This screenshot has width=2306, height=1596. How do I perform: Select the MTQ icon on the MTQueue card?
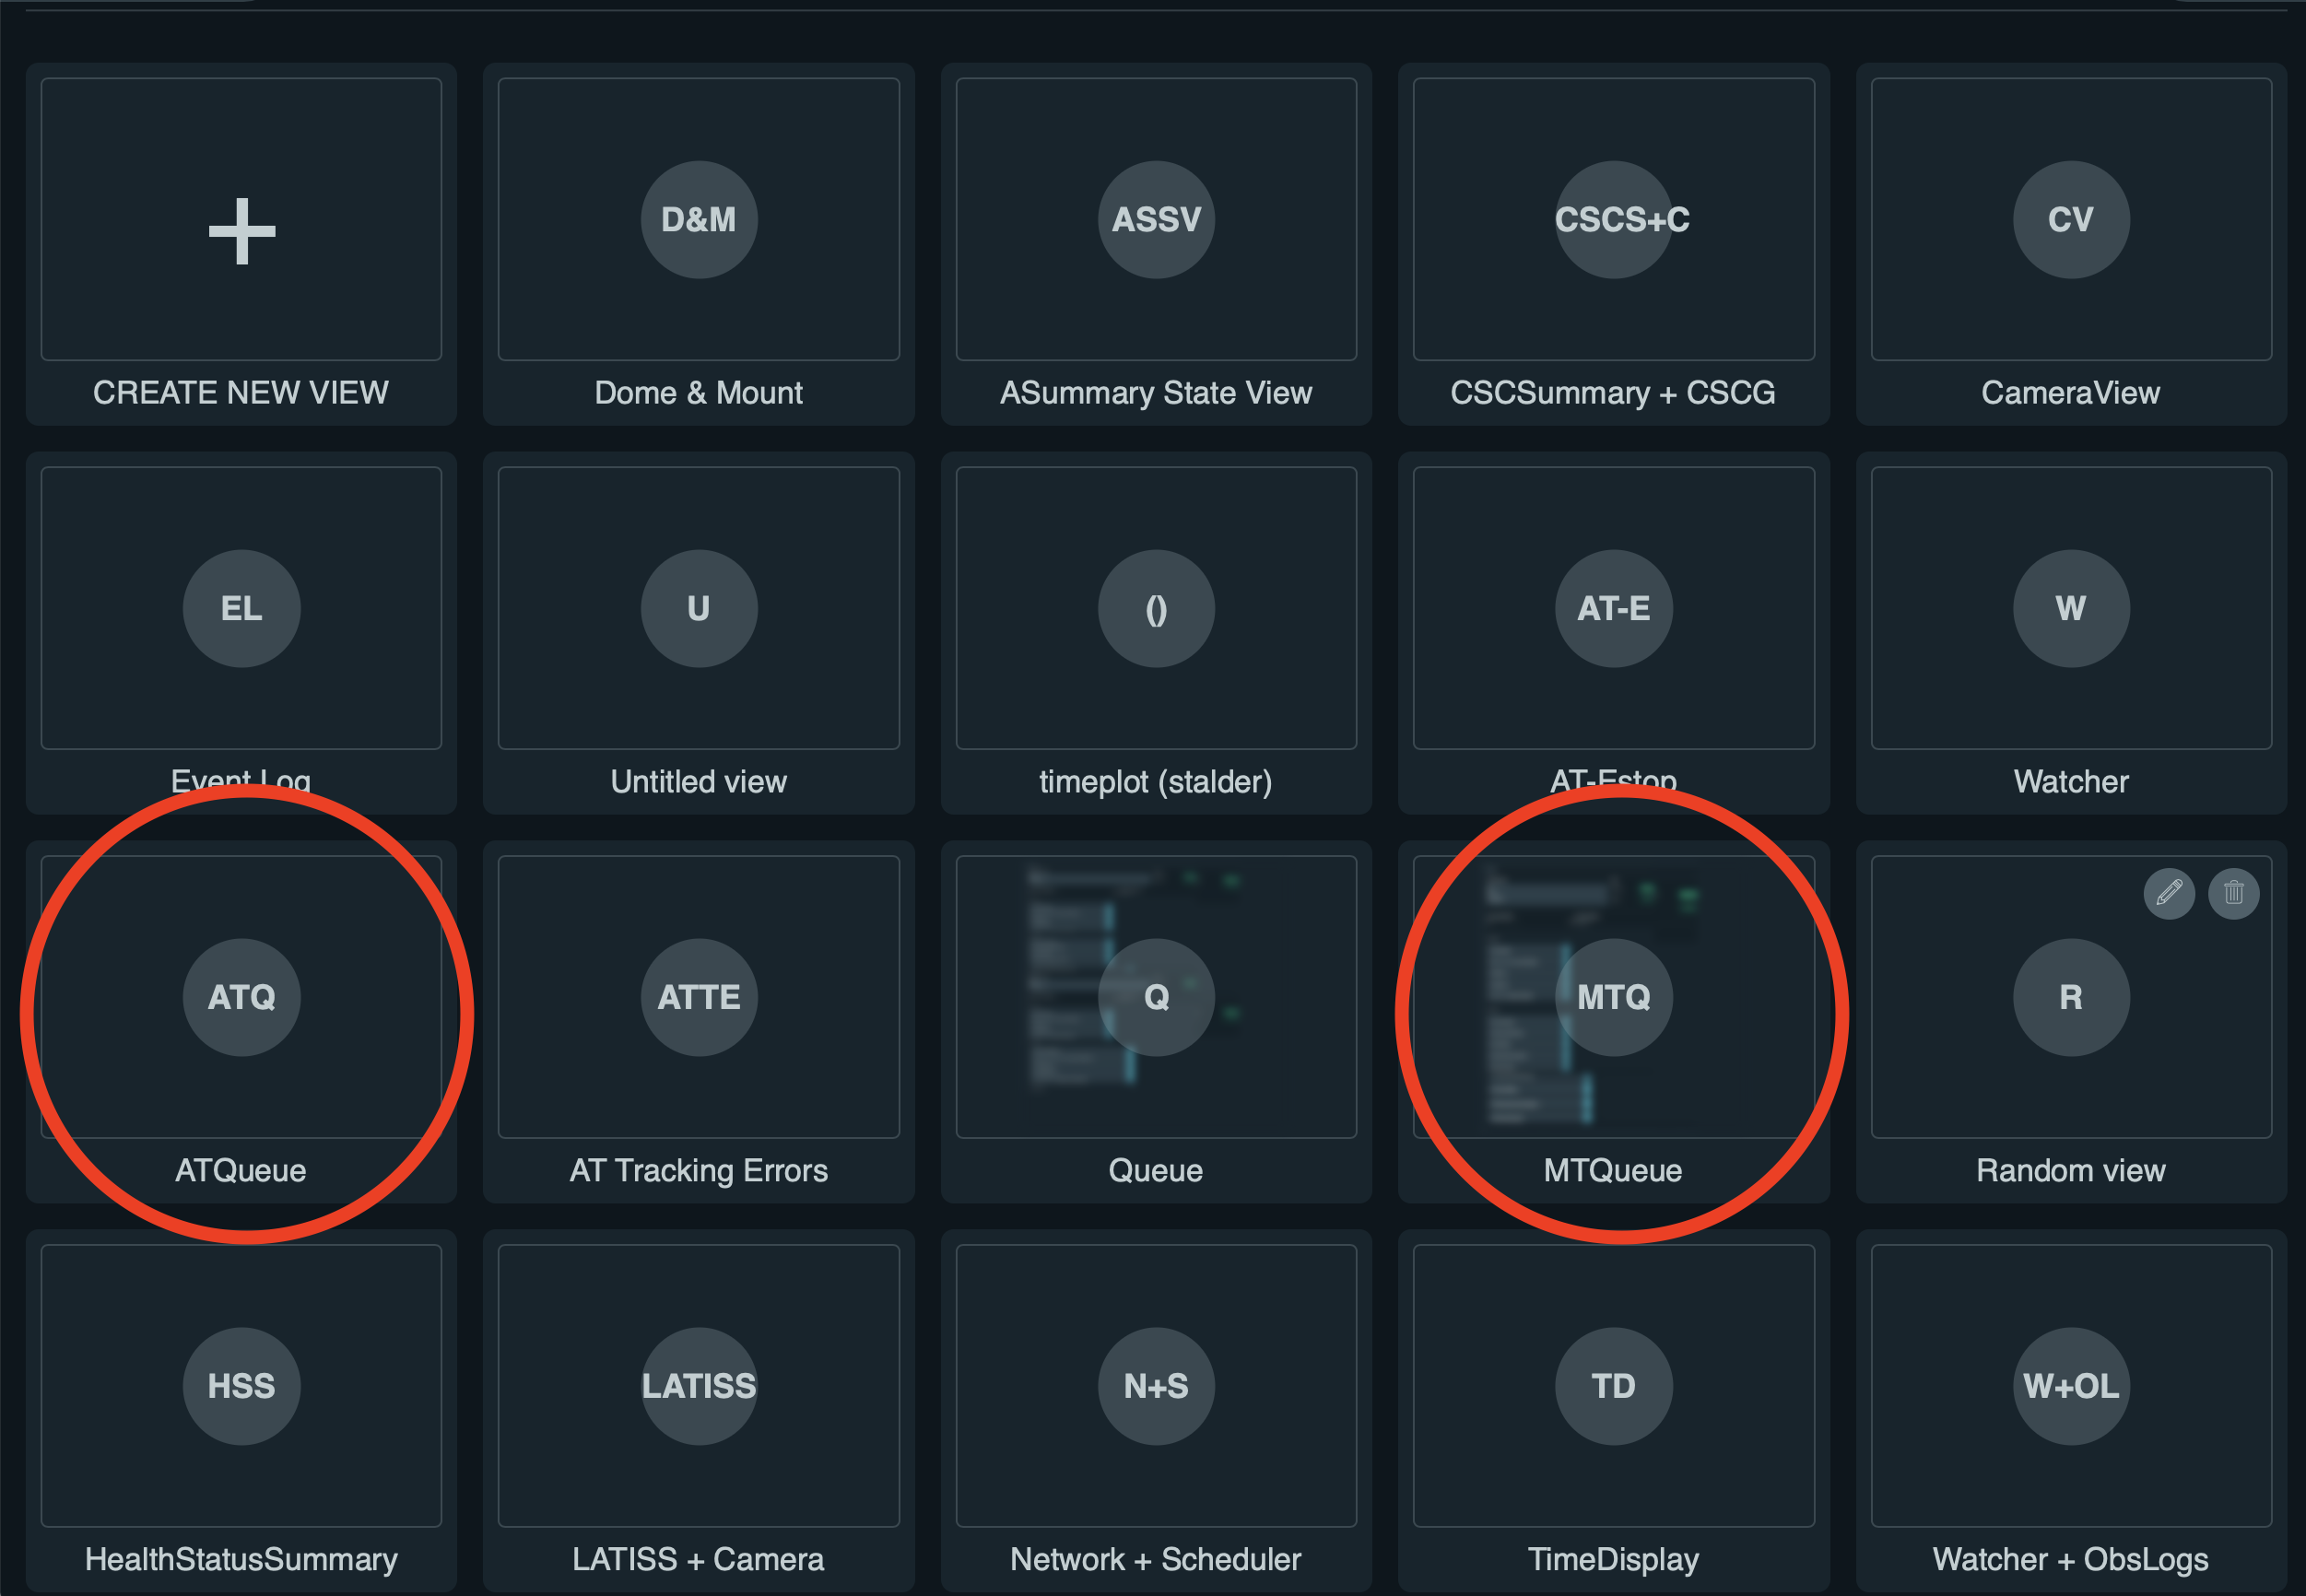(x=1613, y=996)
